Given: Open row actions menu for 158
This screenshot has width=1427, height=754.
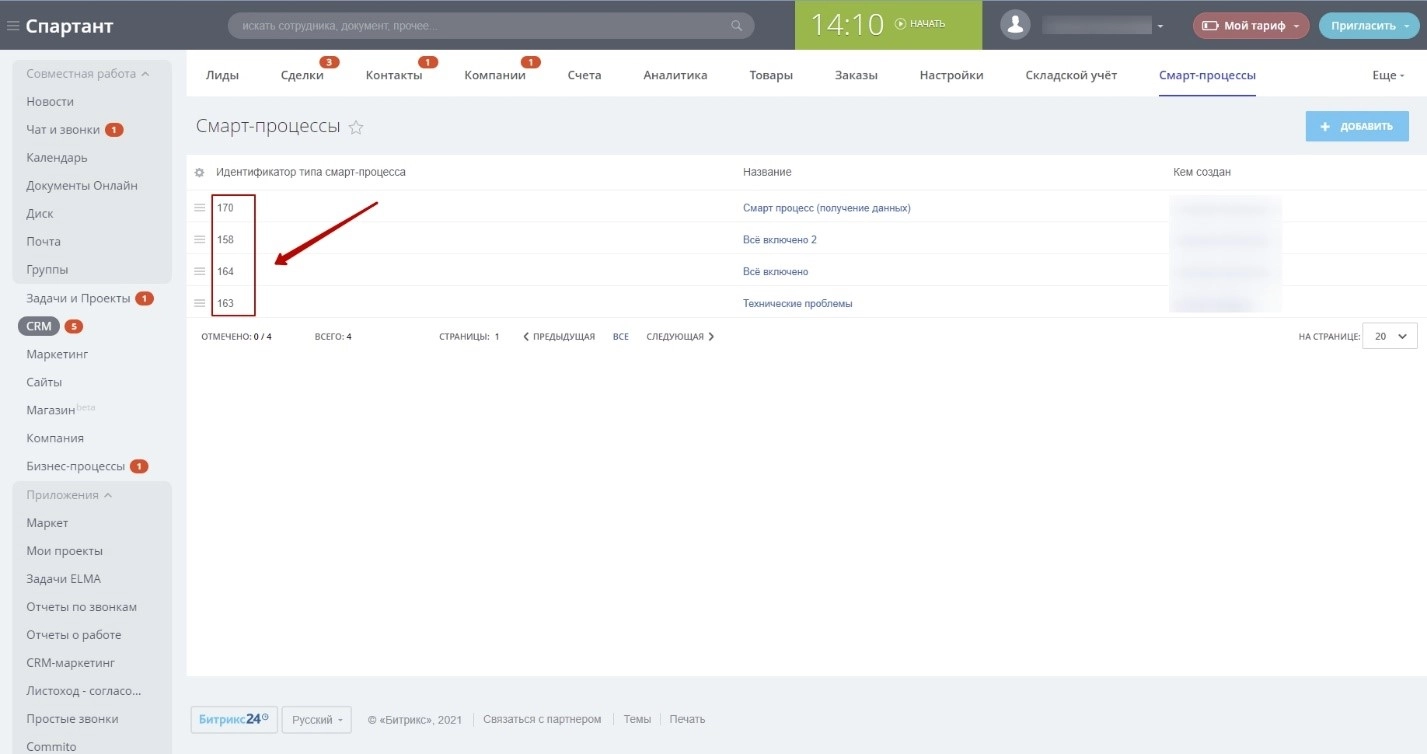Looking at the screenshot, I should point(200,240).
